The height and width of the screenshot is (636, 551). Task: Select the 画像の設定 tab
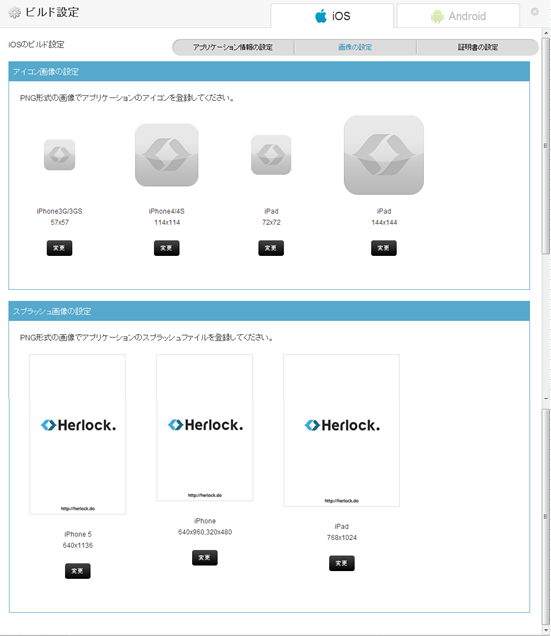(355, 47)
